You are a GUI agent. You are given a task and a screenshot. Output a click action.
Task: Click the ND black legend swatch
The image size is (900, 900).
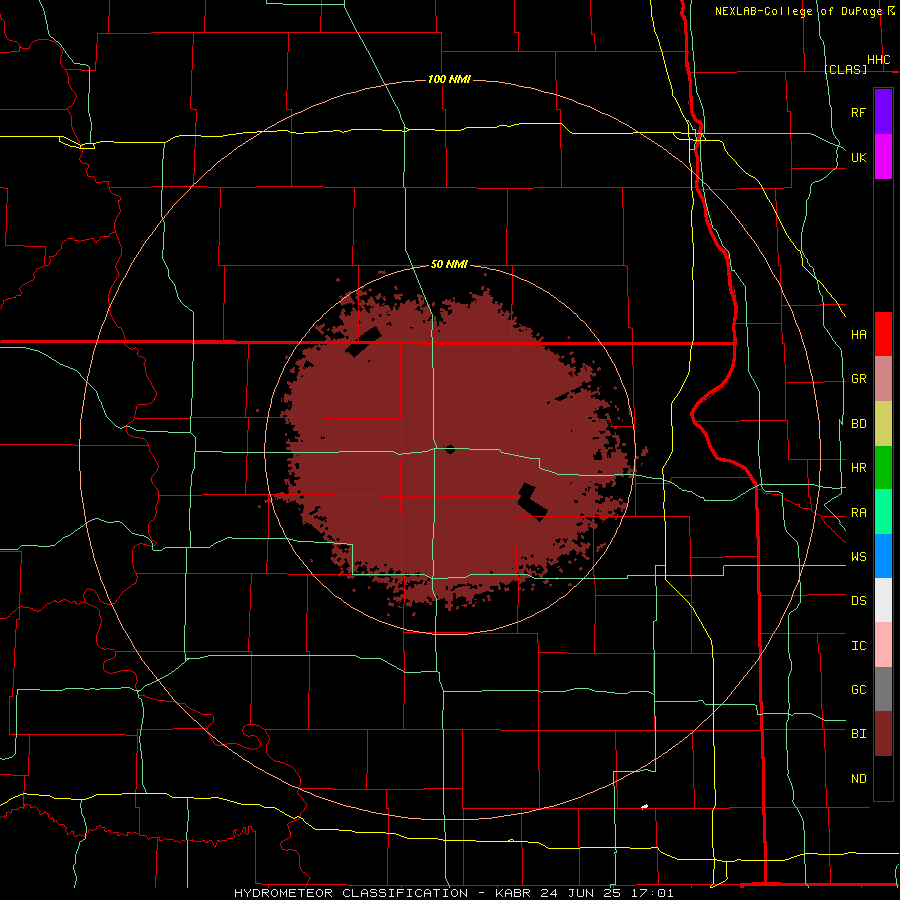point(883,778)
